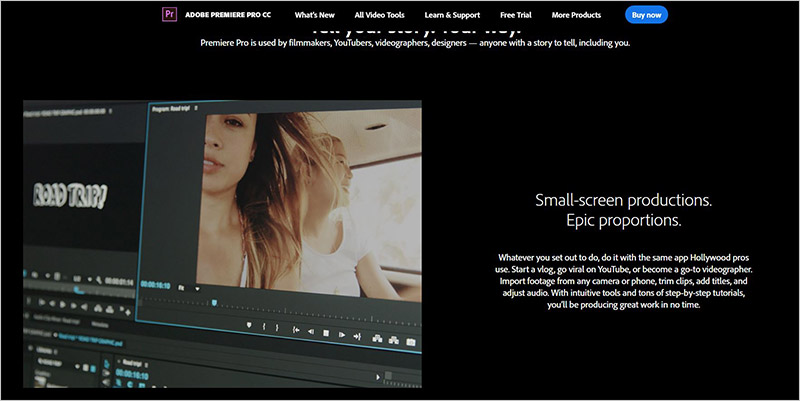Open the Adobe Premiere Pro CC home link
This screenshot has height=401, width=800.
[228, 15]
